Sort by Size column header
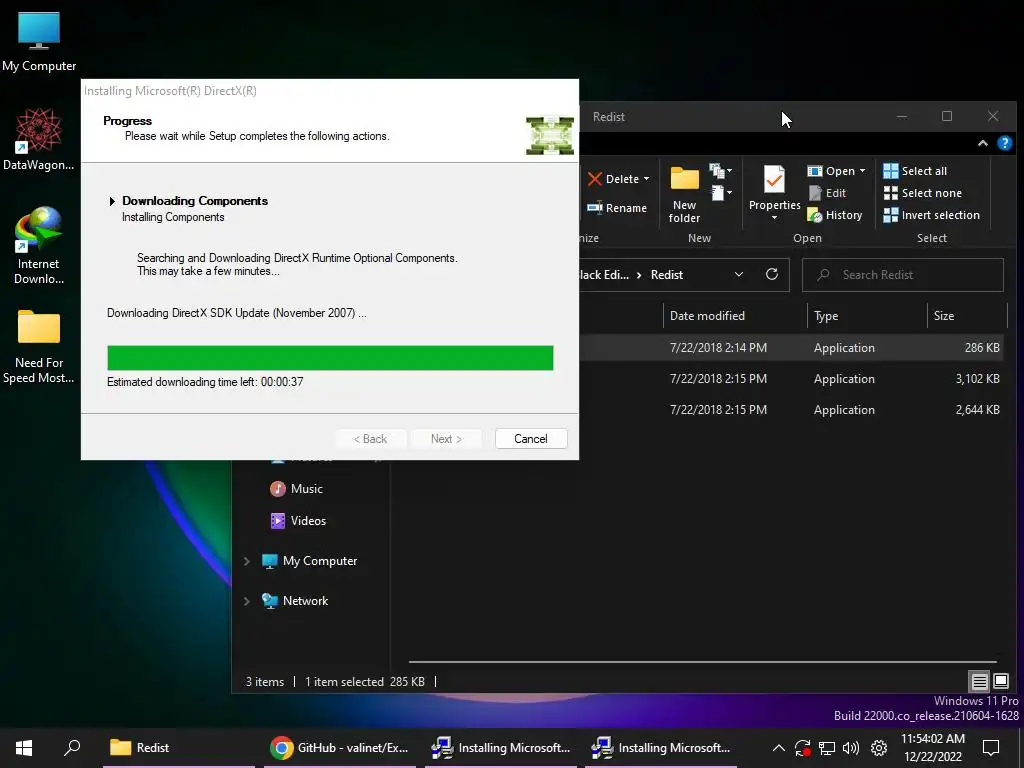The width and height of the screenshot is (1024, 768). coord(967,316)
